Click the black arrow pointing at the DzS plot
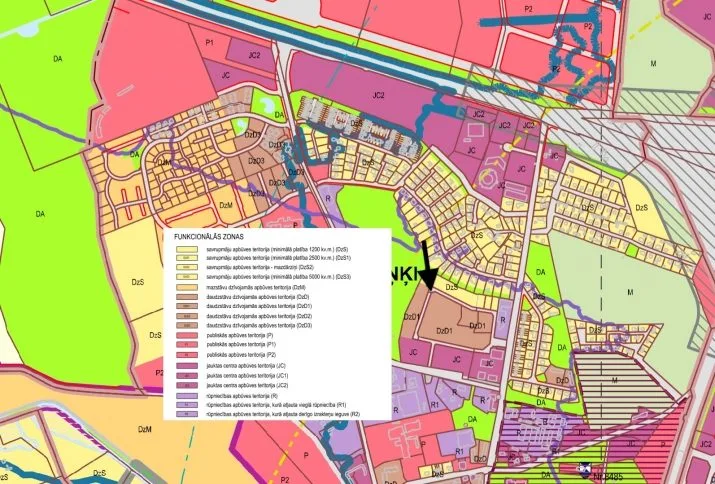The height and width of the screenshot is (484, 715). pos(428,265)
